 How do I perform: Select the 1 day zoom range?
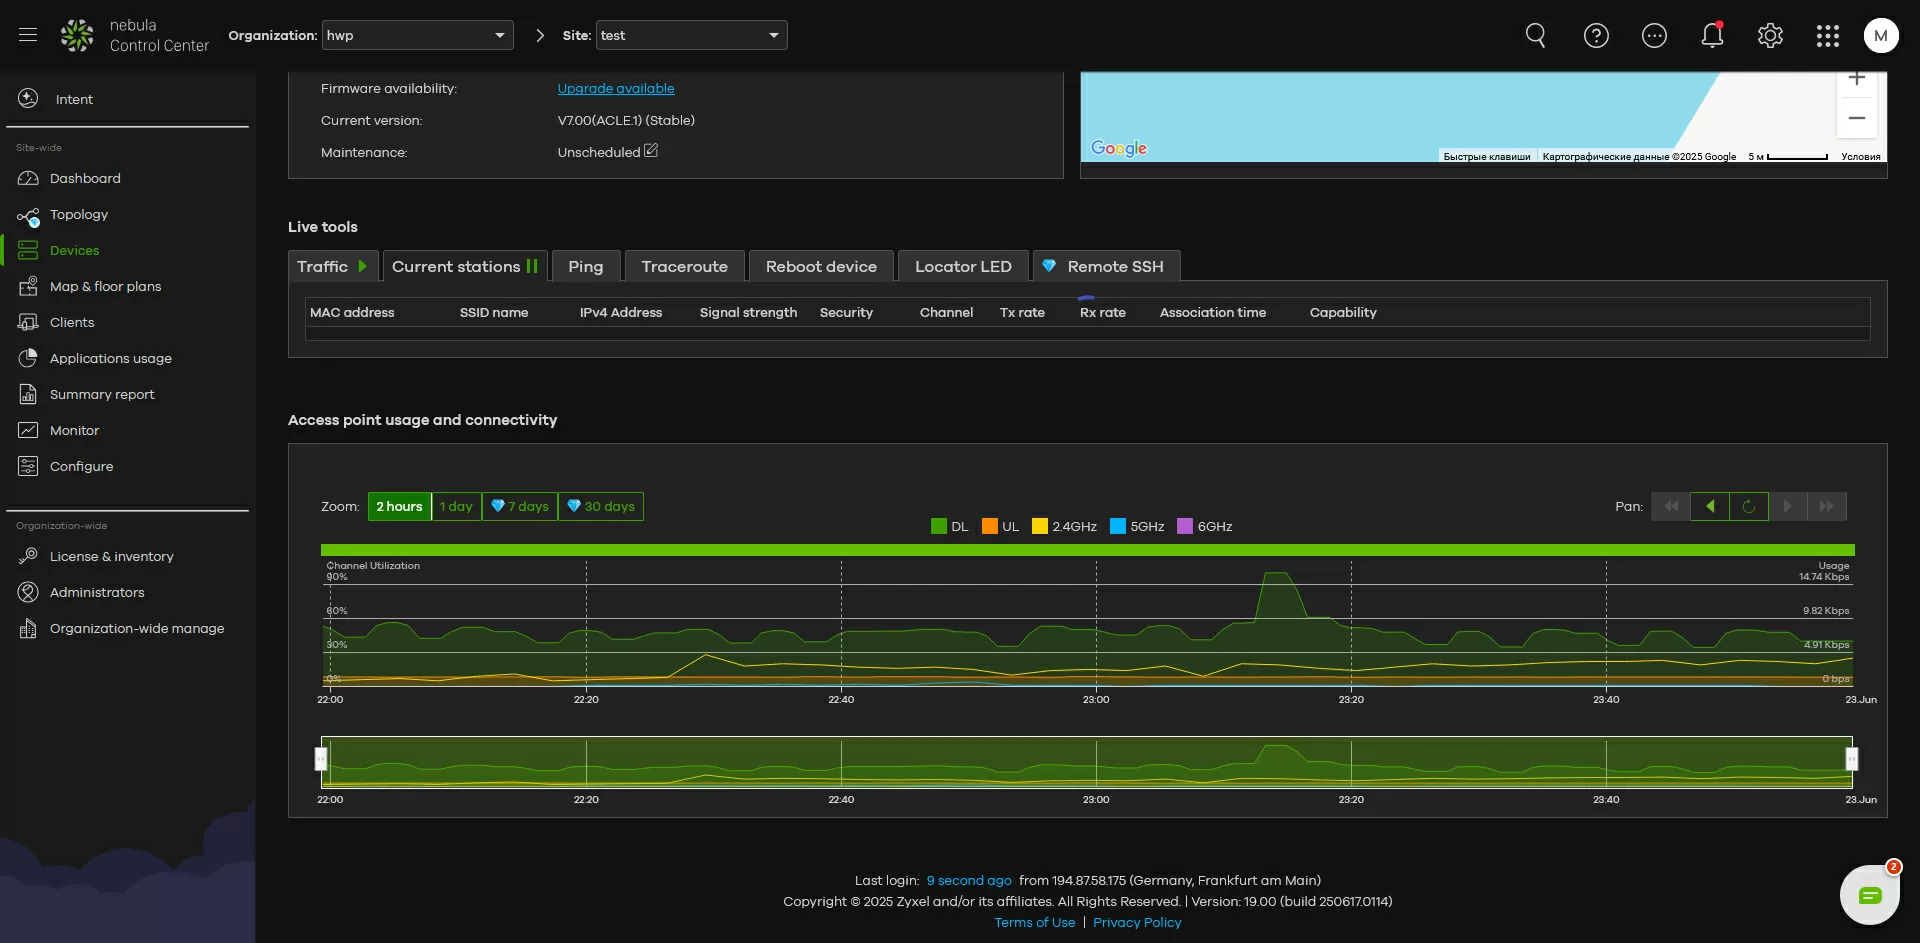(x=456, y=507)
